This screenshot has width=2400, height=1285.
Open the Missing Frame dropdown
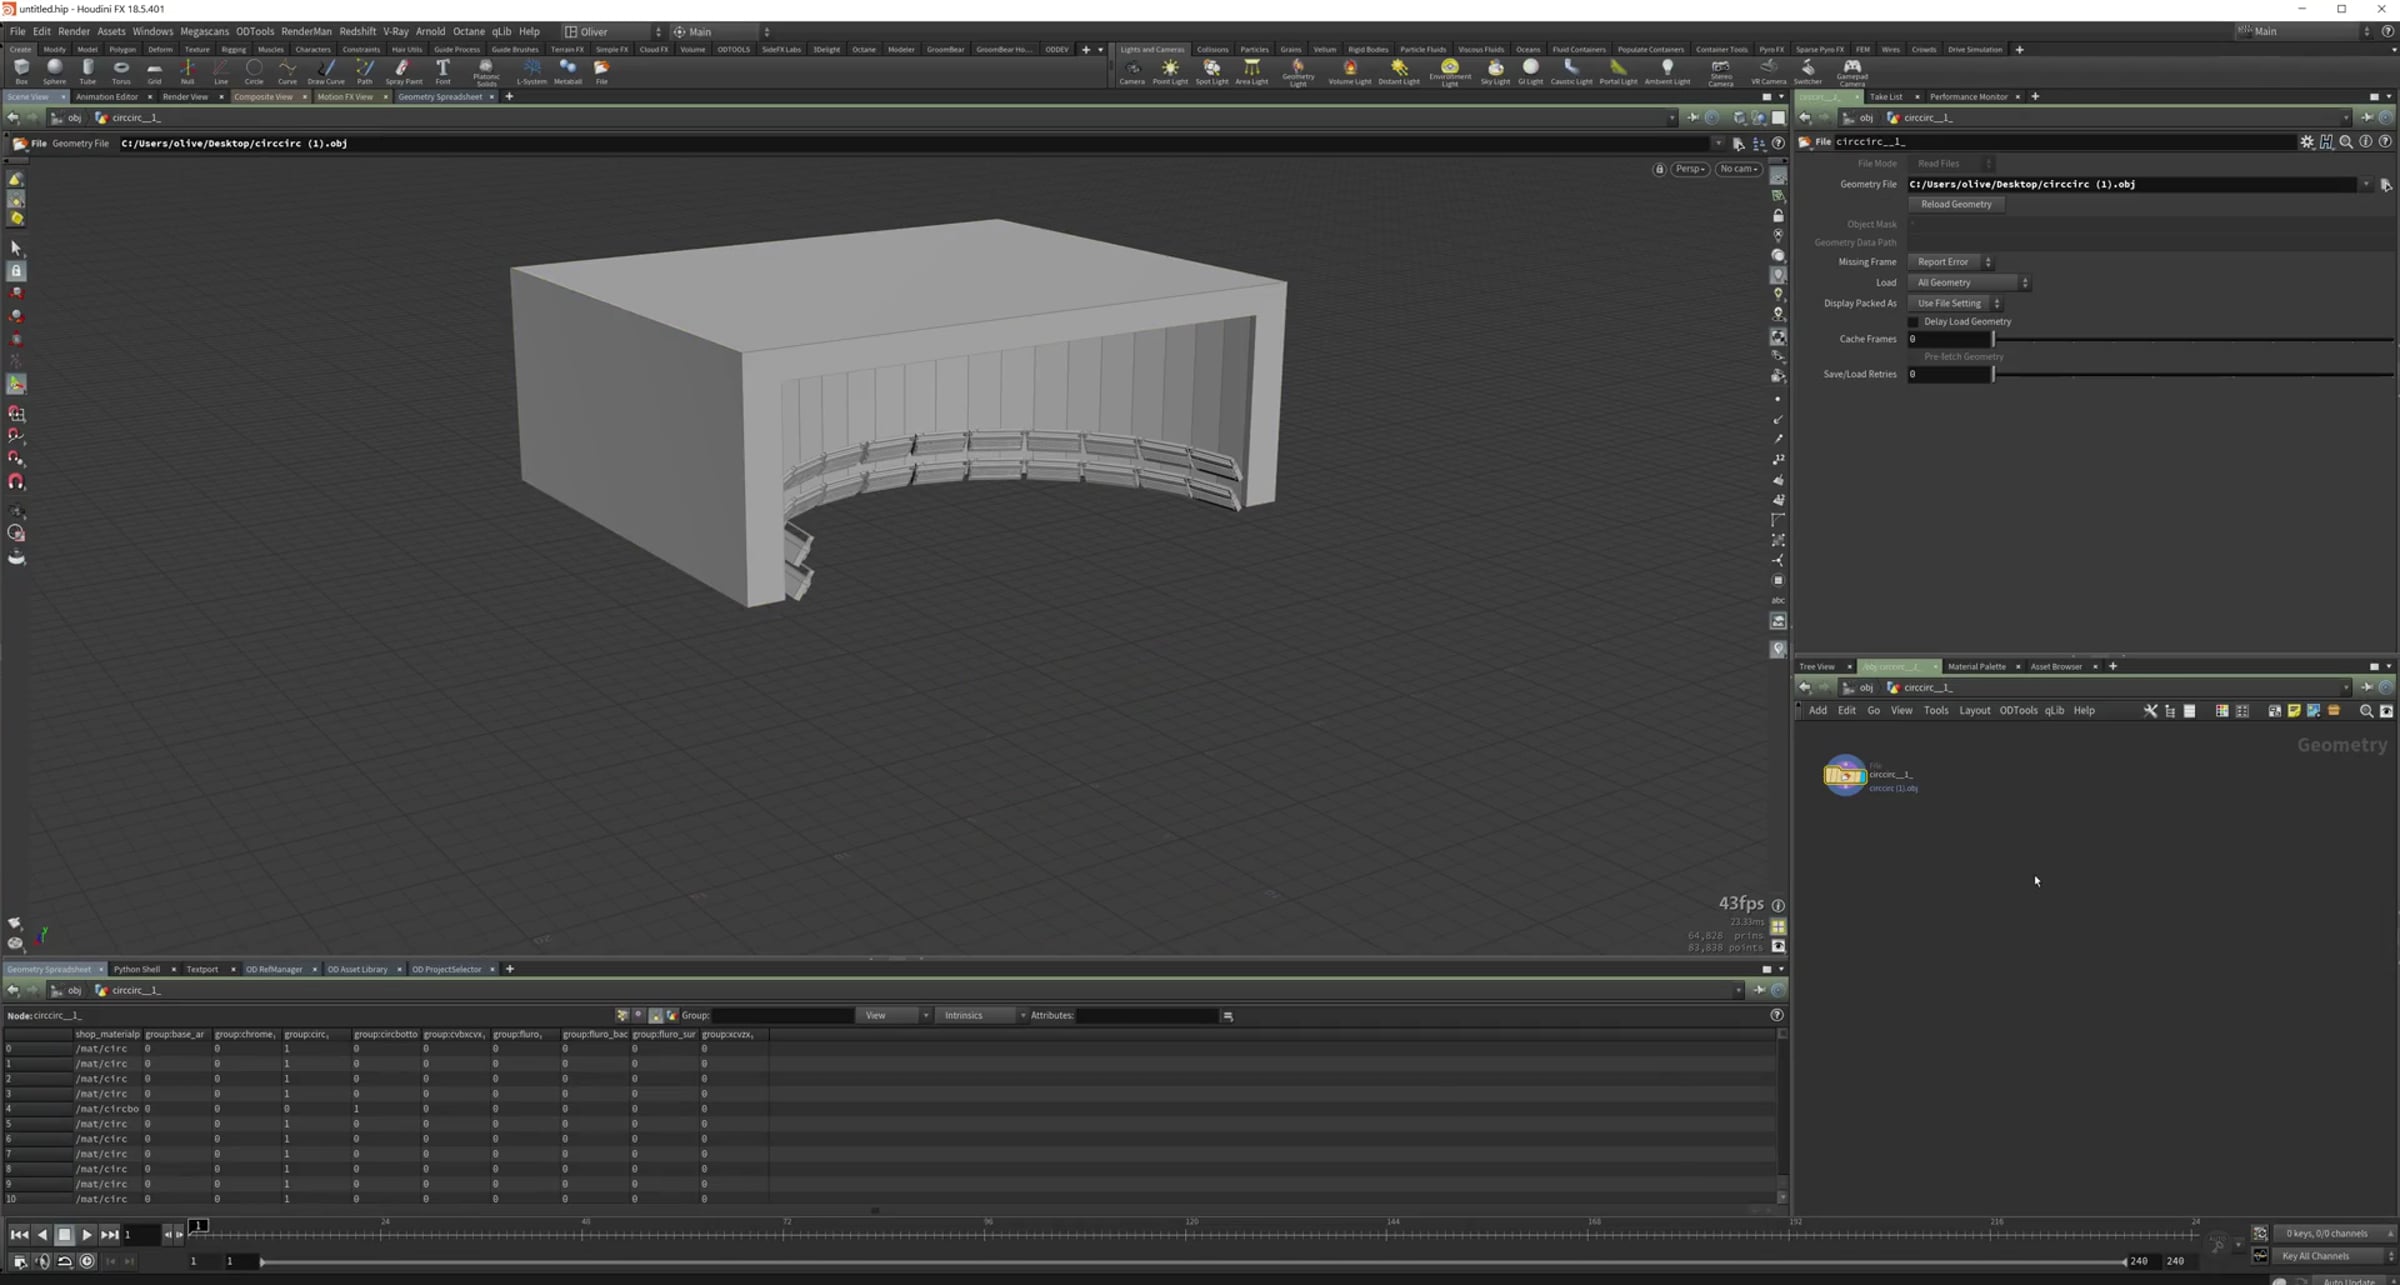1950,262
